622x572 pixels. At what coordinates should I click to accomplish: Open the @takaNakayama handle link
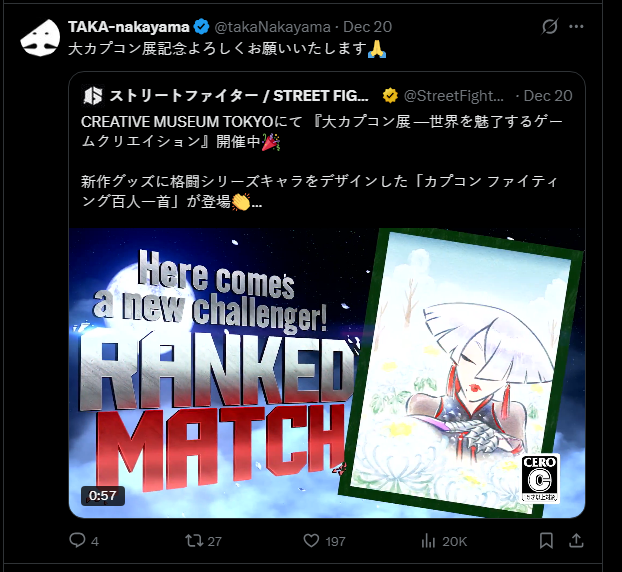click(273, 27)
